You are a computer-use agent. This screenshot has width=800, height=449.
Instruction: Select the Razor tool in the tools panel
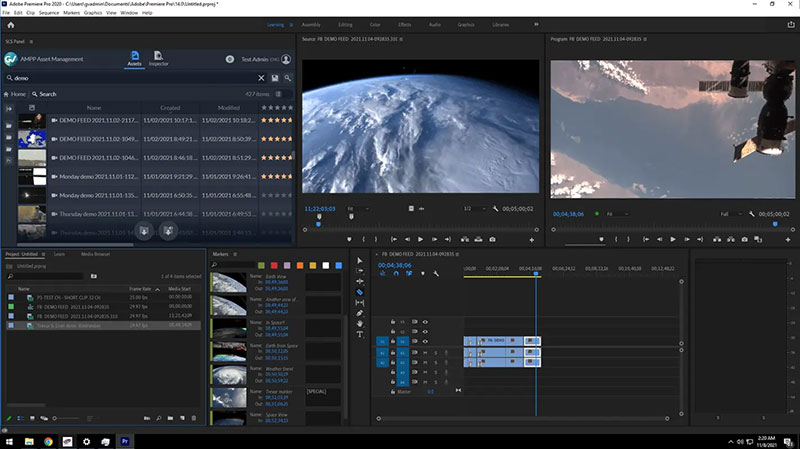[360, 292]
